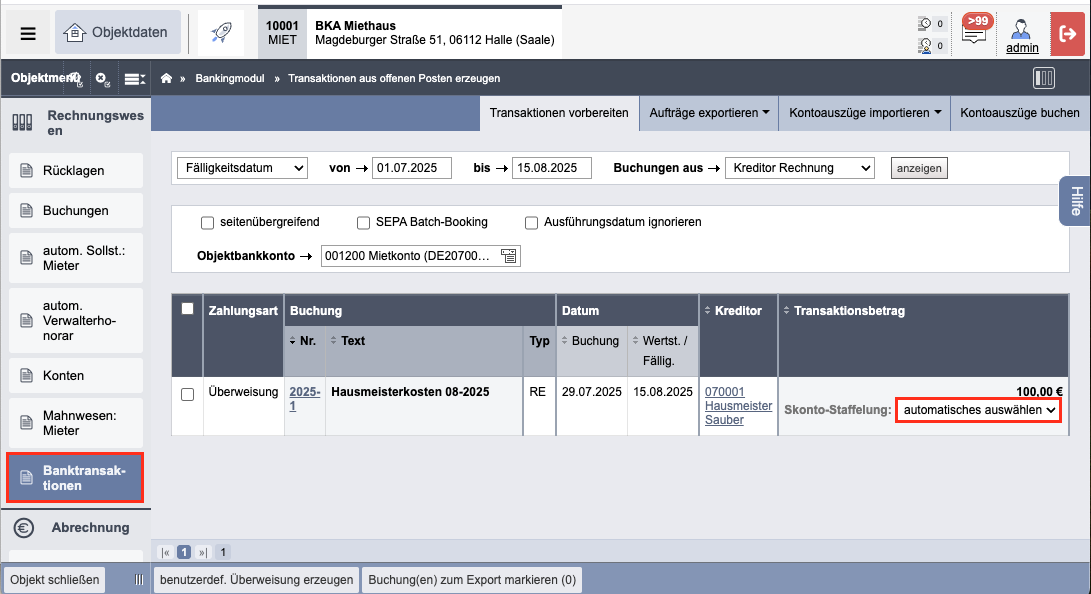This screenshot has width=1091, height=594.
Task: Open the hamburger main menu
Action: (x=28, y=33)
